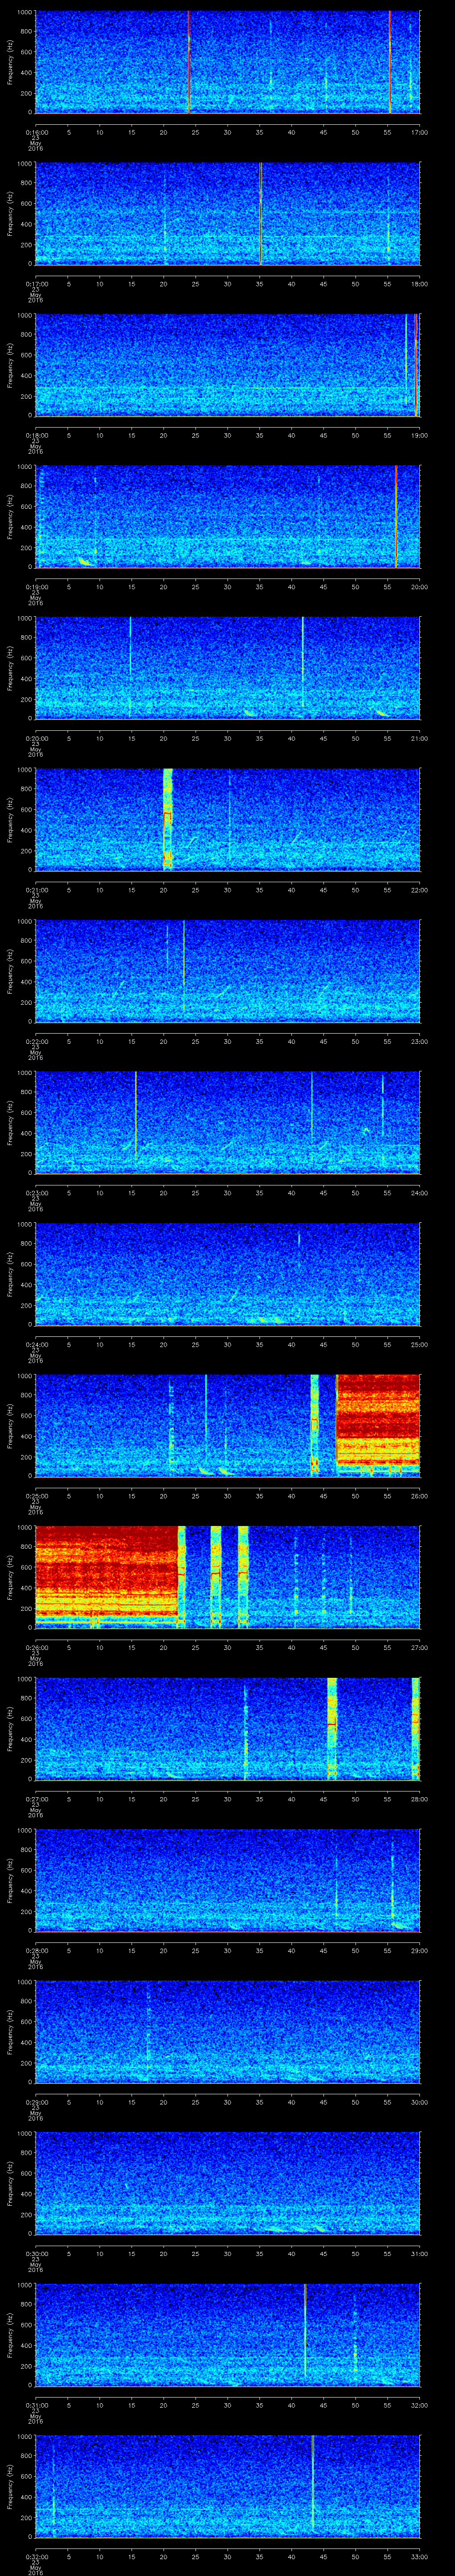Click the bright burst at 20 seconds in 0:21:00 spectrogram

tap(167, 819)
